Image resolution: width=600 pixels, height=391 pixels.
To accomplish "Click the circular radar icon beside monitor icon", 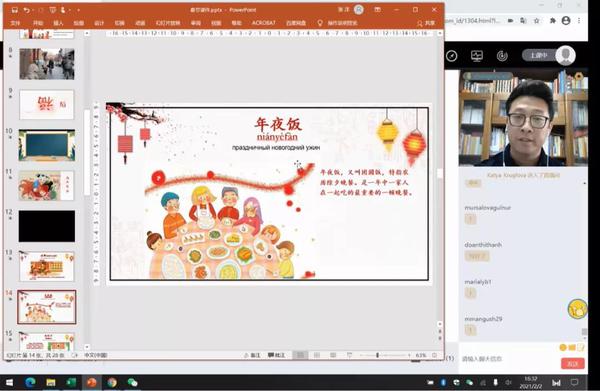I will point(502,56).
